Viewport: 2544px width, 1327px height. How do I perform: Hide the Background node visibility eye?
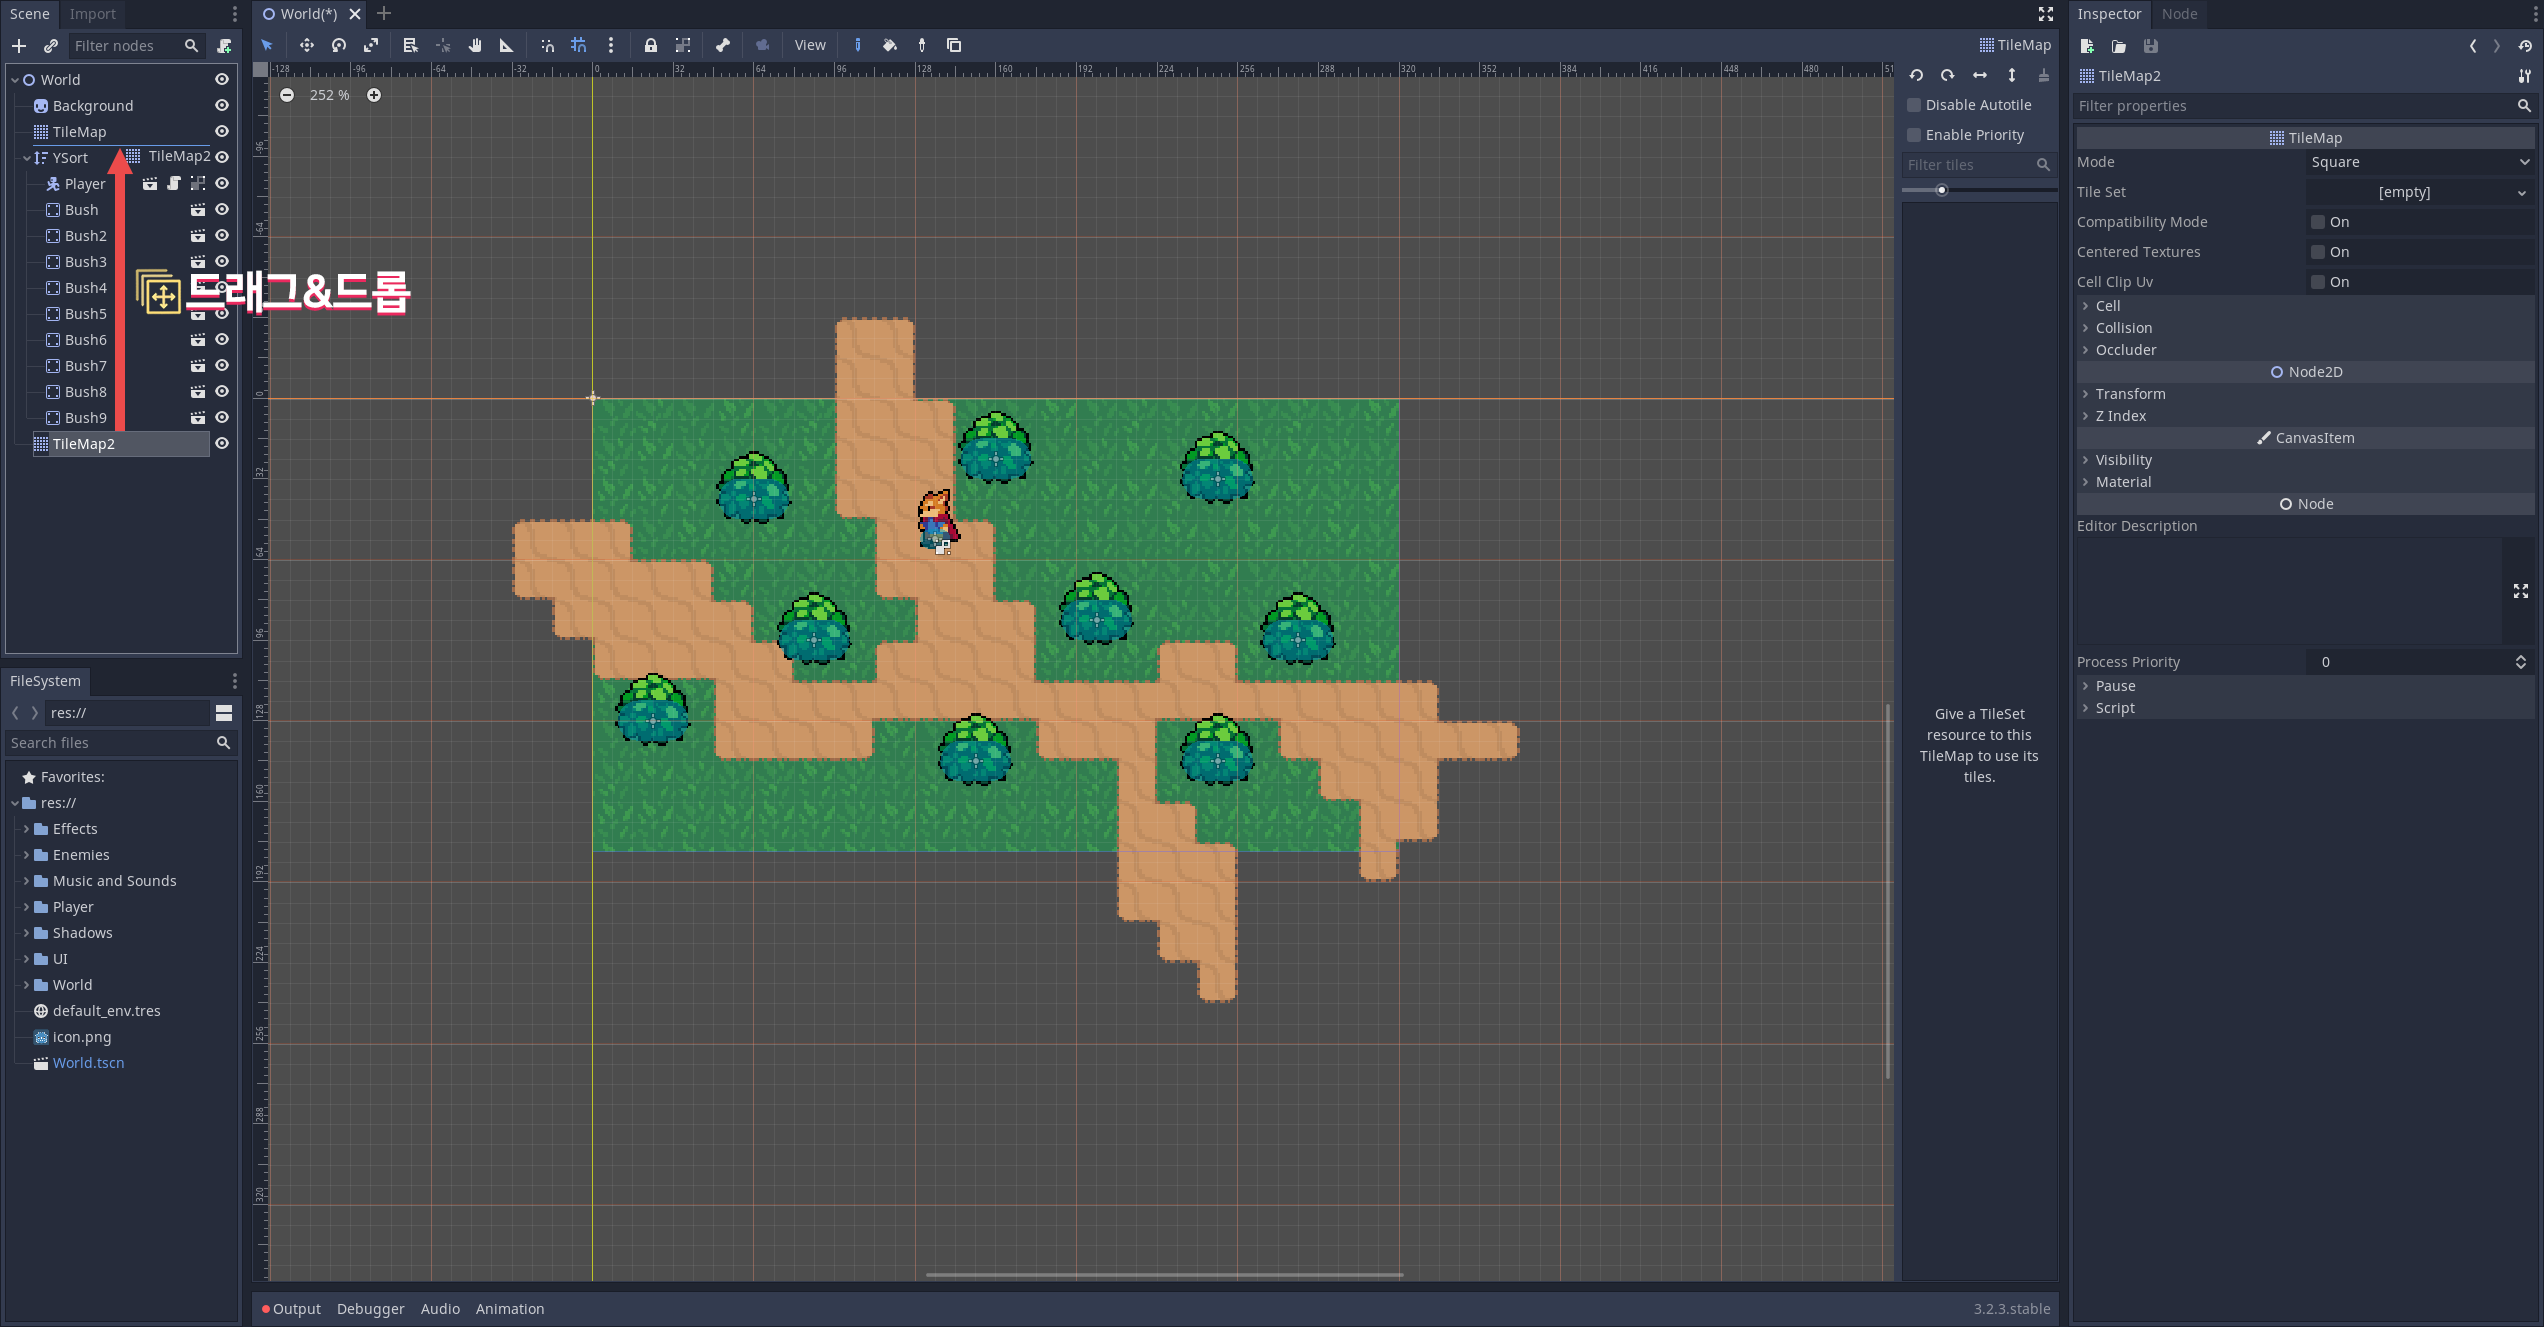click(222, 106)
